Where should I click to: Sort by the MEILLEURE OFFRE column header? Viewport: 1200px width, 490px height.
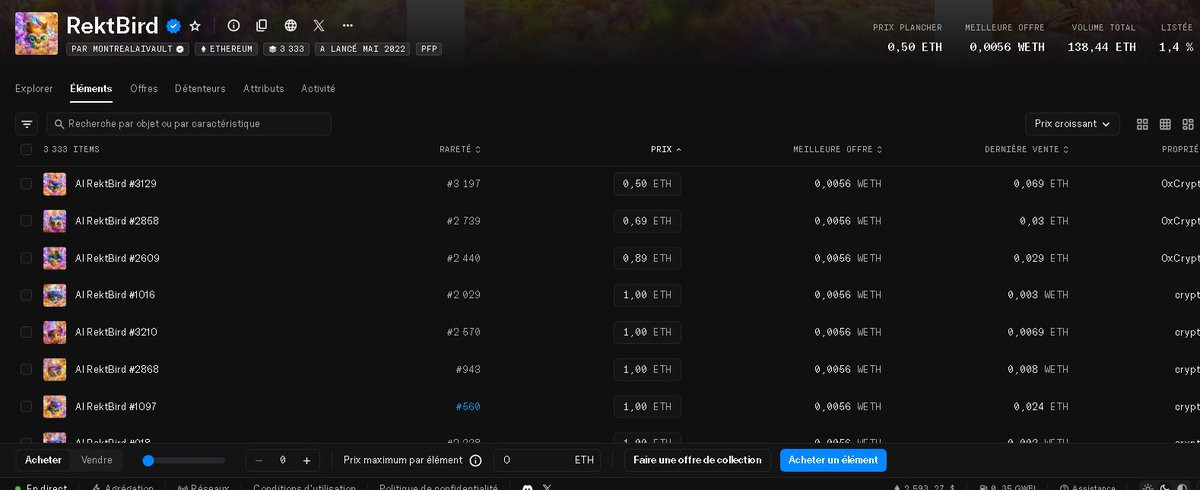[x=837, y=149]
